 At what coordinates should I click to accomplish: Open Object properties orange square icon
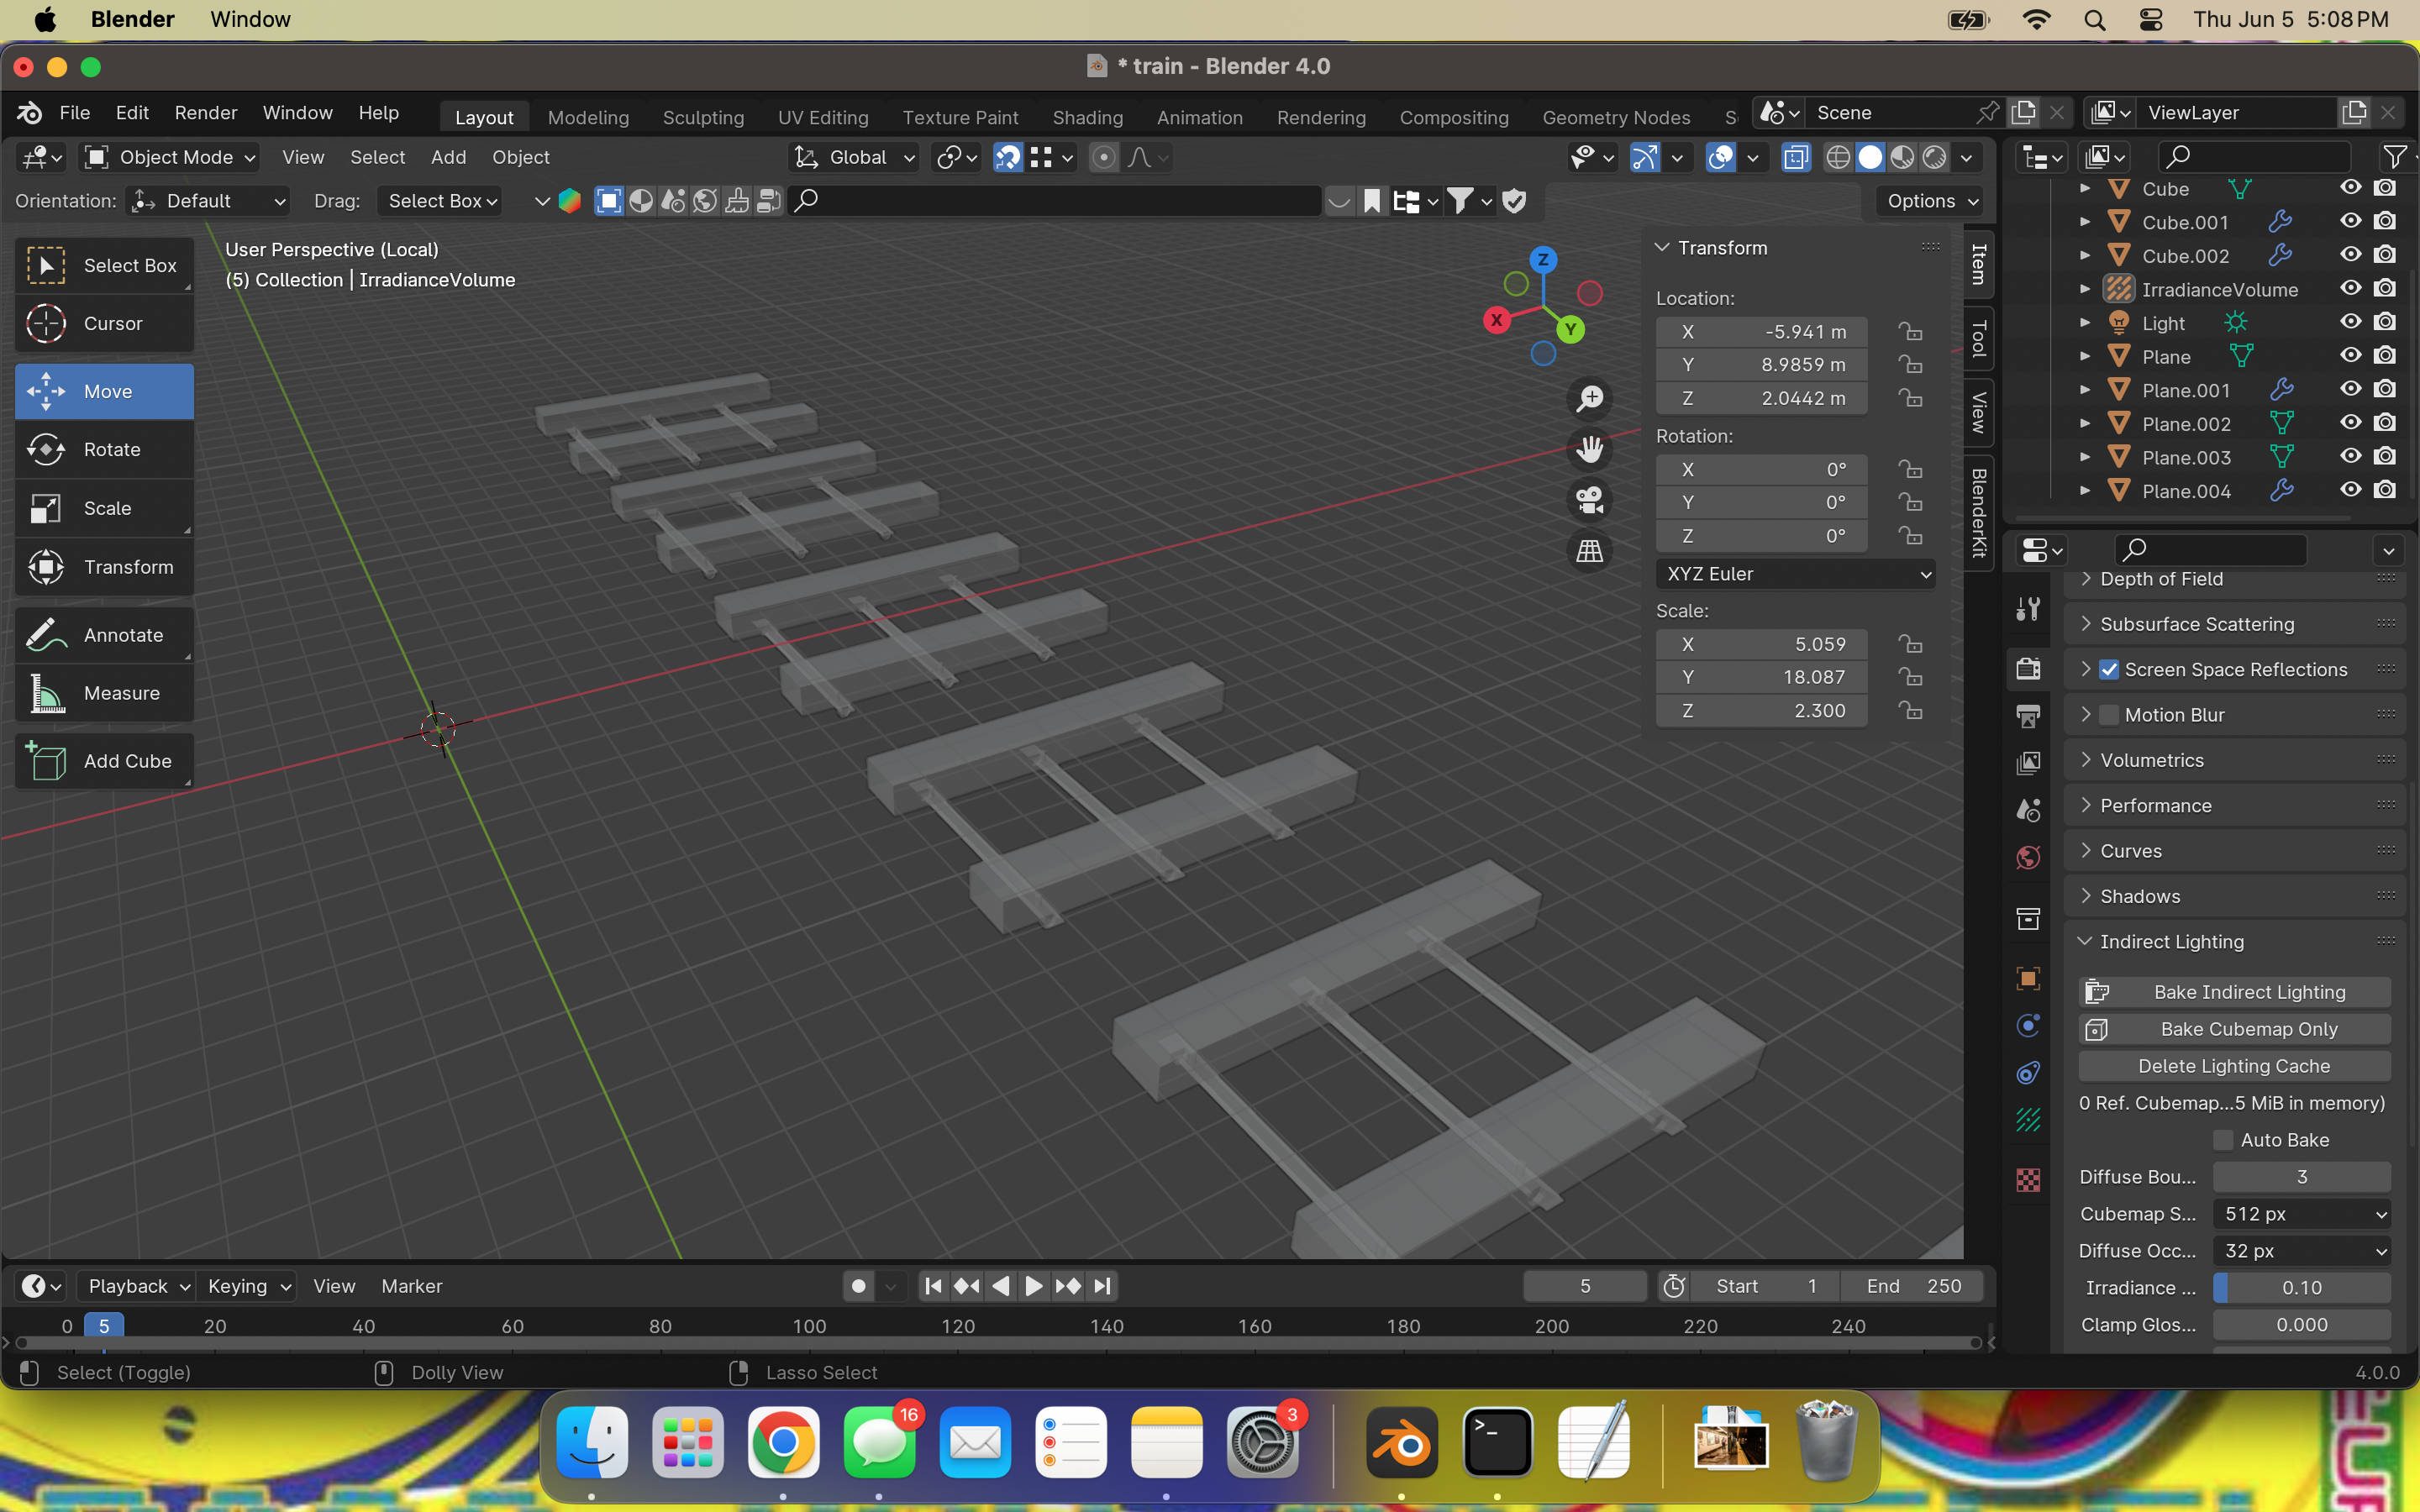click(x=2028, y=978)
